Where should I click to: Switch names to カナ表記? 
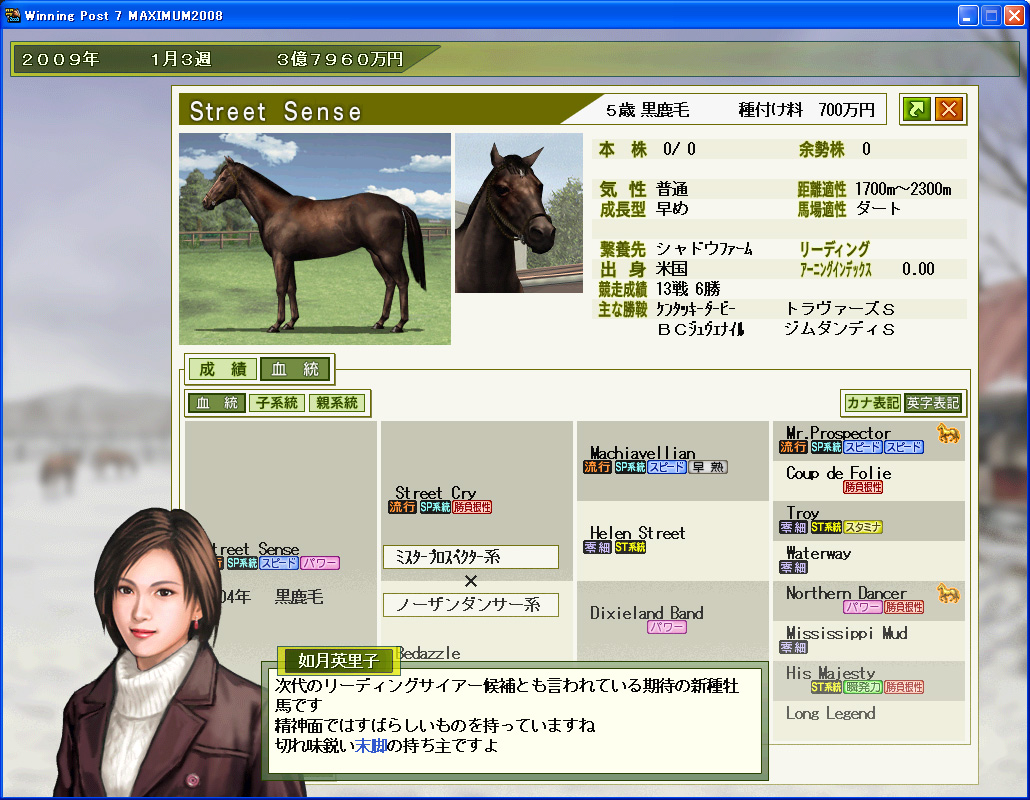pos(872,403)
